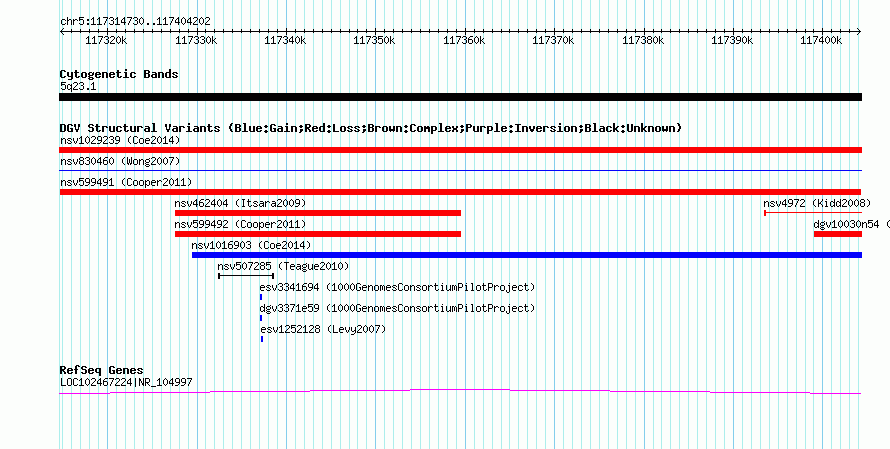Open the nsv830460 (Wong2007) label
Screen dimensions: 890x449
tap(120, 161)
